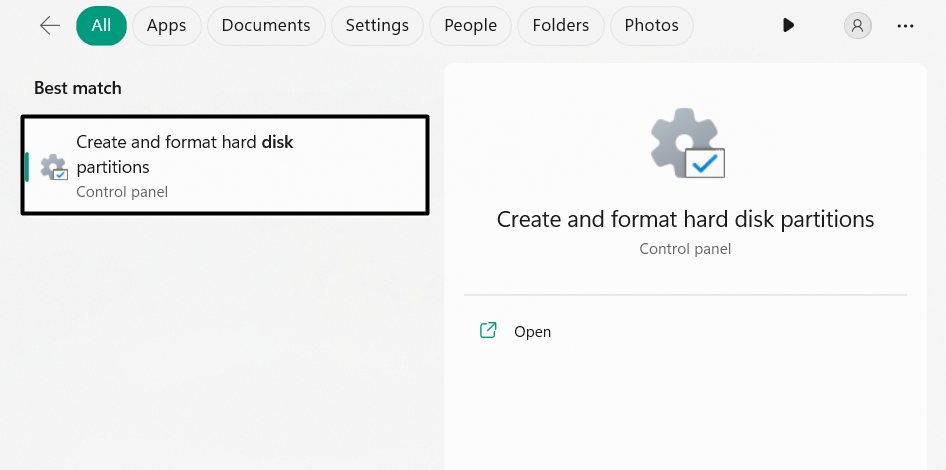Image resolution: width=946 pixels, height=470 pixels.
Task: Click the Open action text
Action: [x=532, y=332]
